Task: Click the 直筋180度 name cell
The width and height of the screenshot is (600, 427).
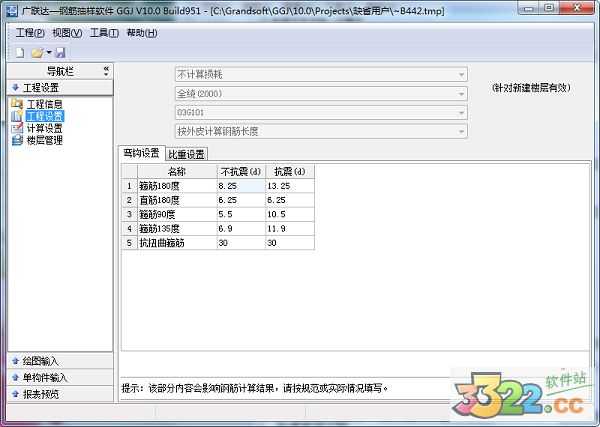Action: coord(177,200)
